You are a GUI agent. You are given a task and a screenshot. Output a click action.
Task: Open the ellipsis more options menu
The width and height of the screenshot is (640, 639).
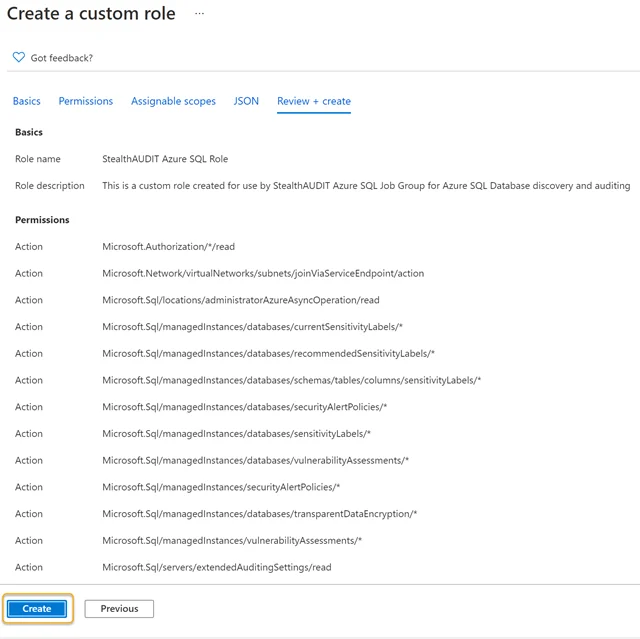(x=199, y=13)
